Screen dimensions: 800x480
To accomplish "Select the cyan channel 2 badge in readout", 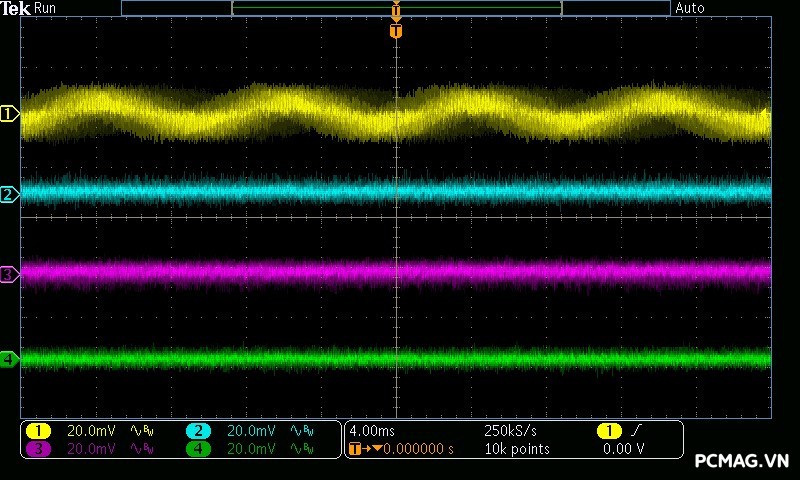I will pyautogui.click(x=198, y=431).
